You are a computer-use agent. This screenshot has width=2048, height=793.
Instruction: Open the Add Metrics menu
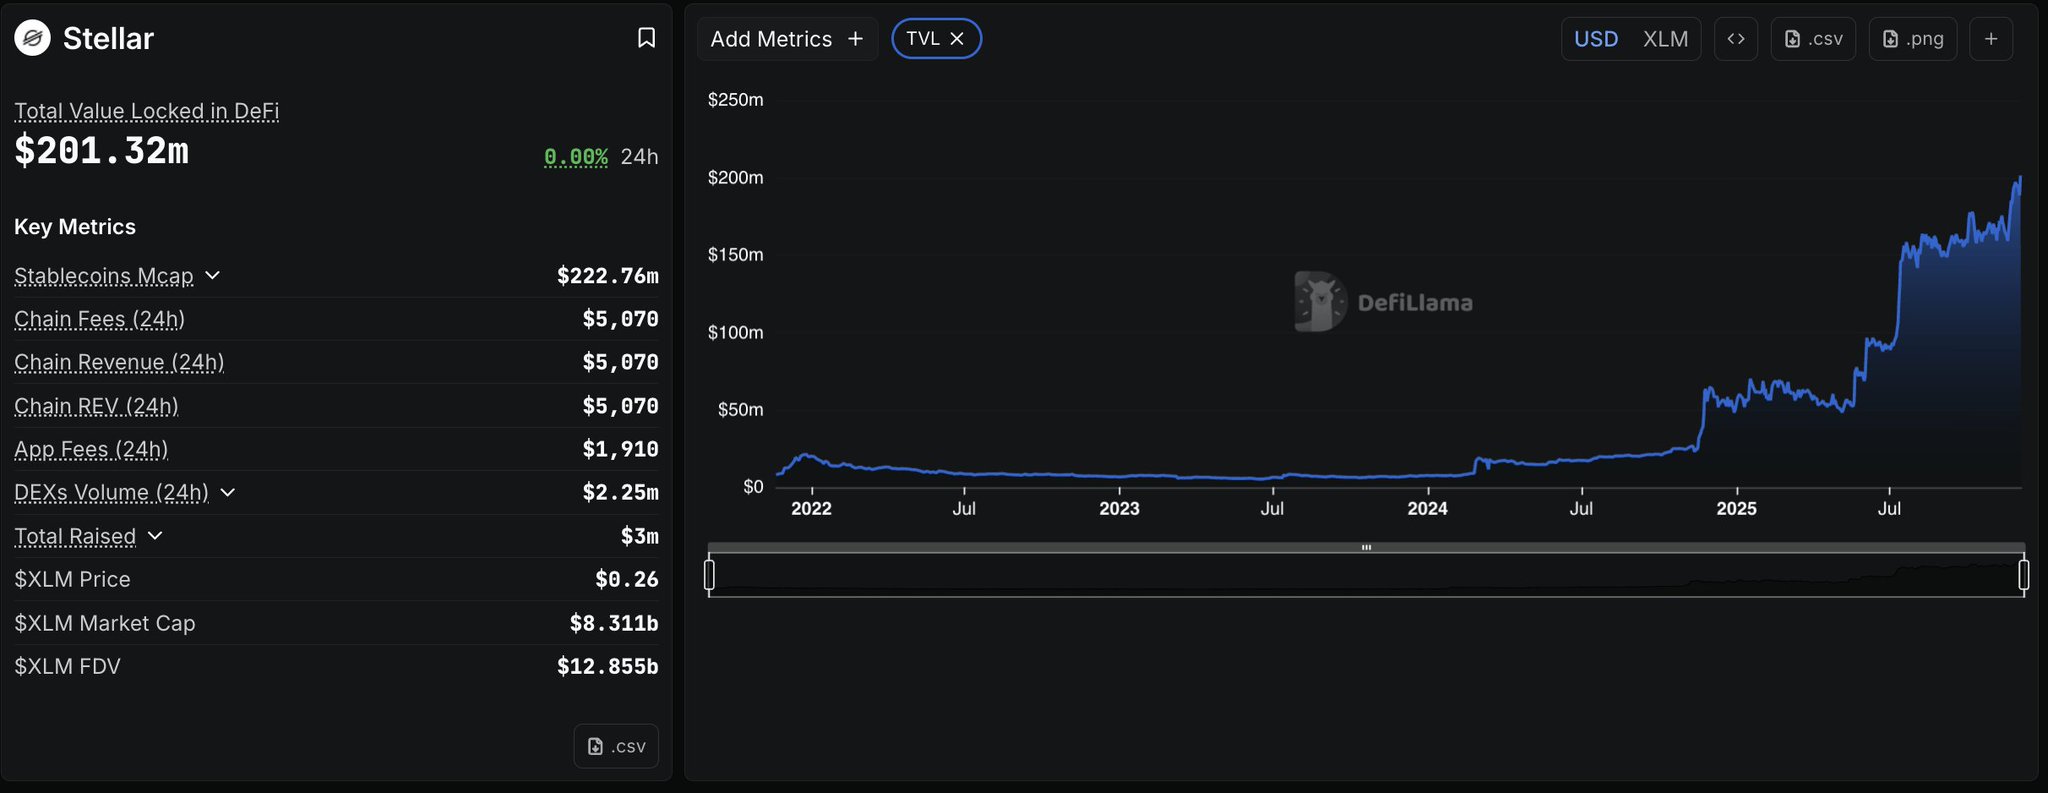click(x=787, y=39)
